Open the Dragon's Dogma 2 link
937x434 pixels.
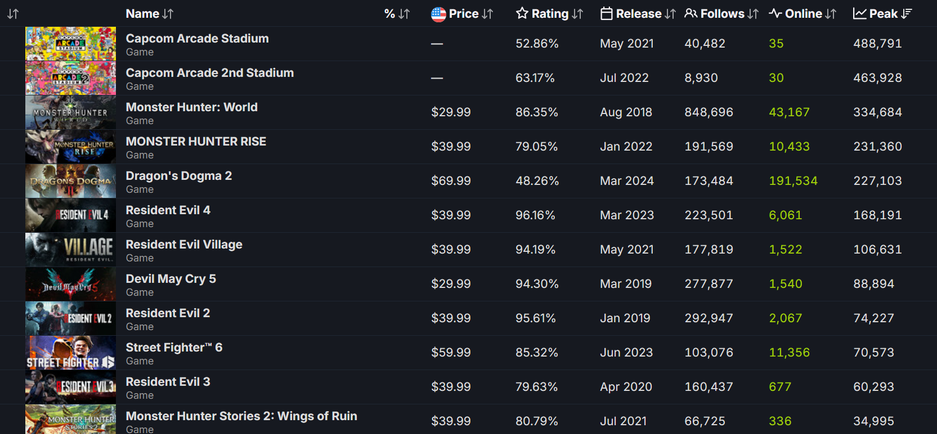178,176
